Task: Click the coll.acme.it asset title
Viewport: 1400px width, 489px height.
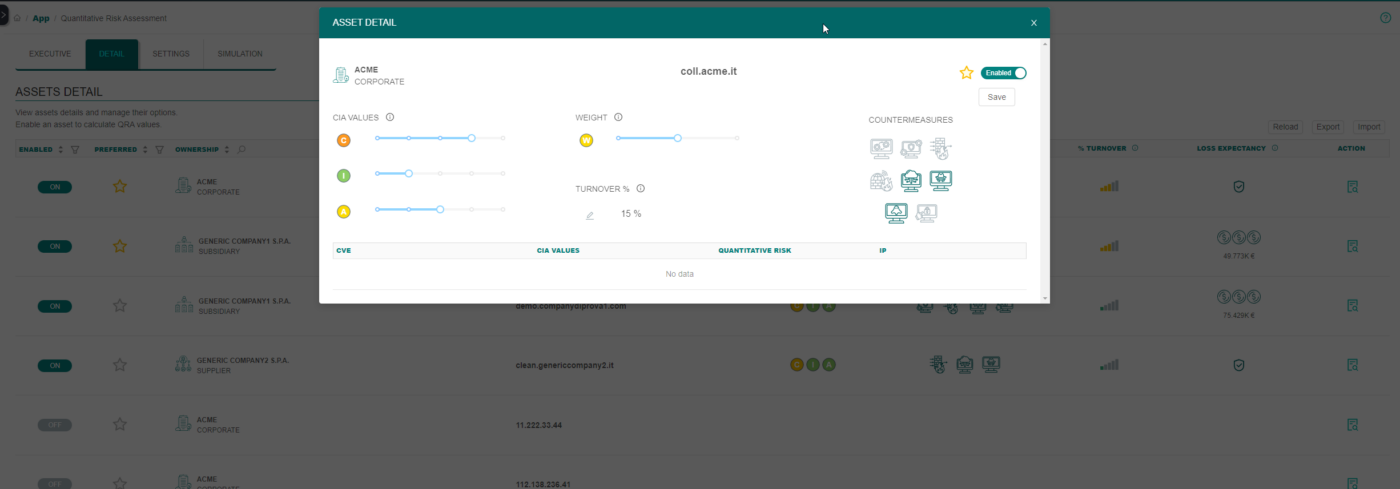Action: [x=709, y=71]
